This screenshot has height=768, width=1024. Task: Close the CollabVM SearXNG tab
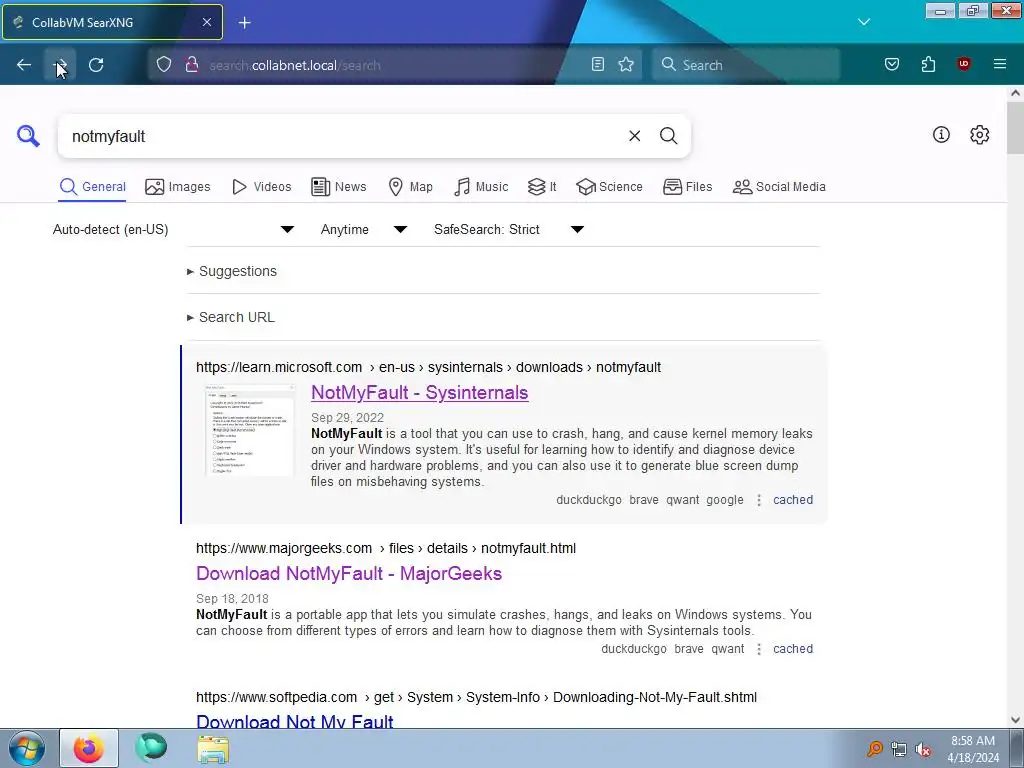[206, 22]
